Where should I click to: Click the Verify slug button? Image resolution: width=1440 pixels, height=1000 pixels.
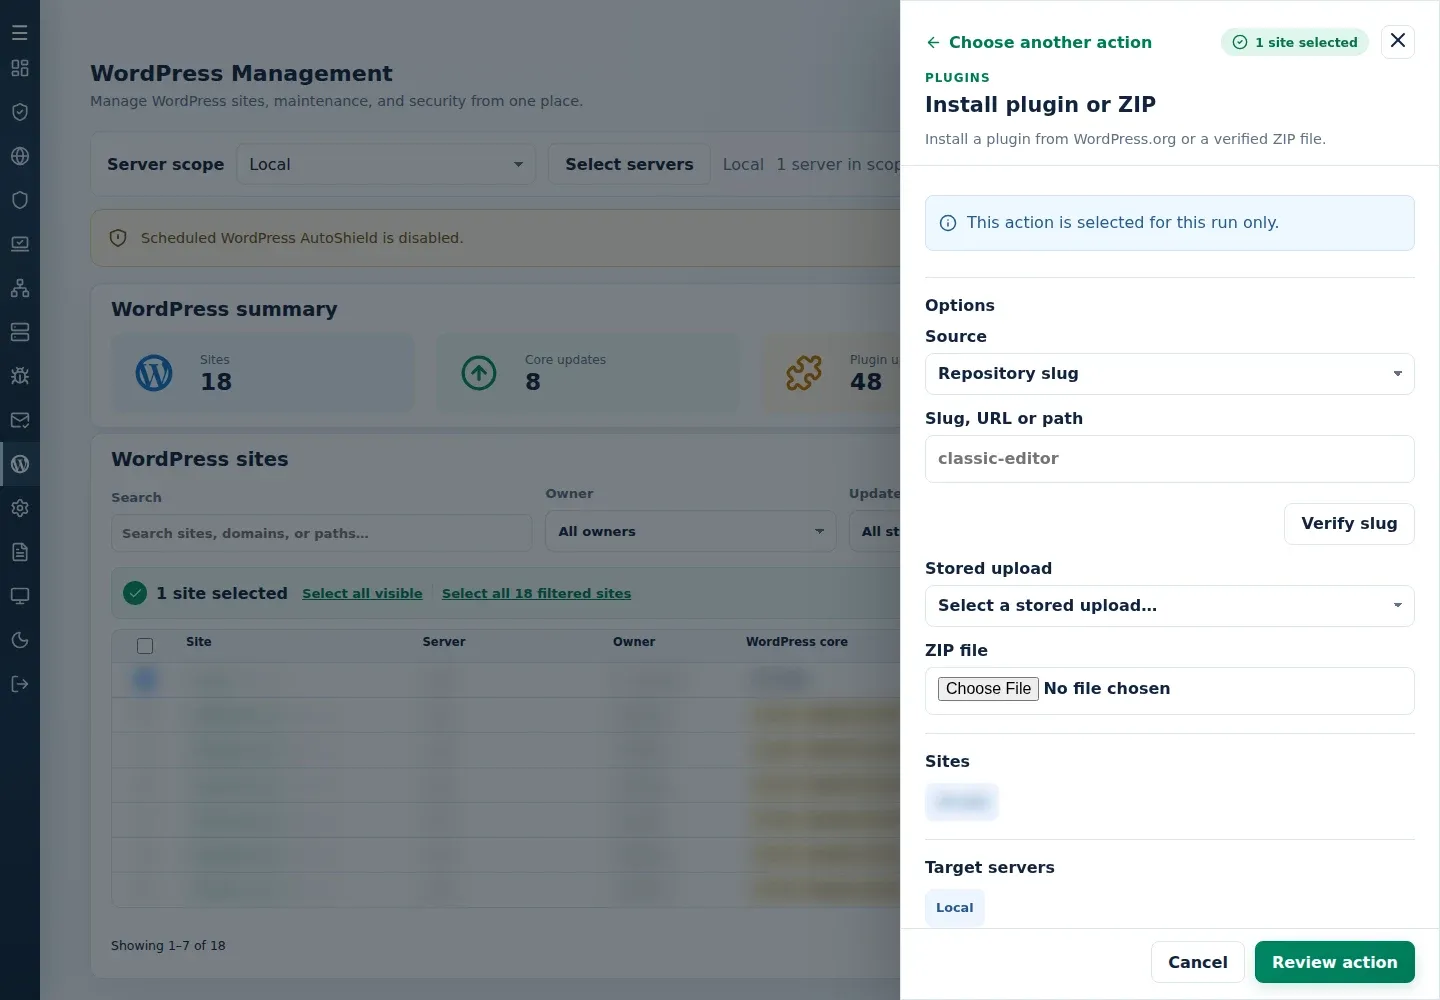1349,524
